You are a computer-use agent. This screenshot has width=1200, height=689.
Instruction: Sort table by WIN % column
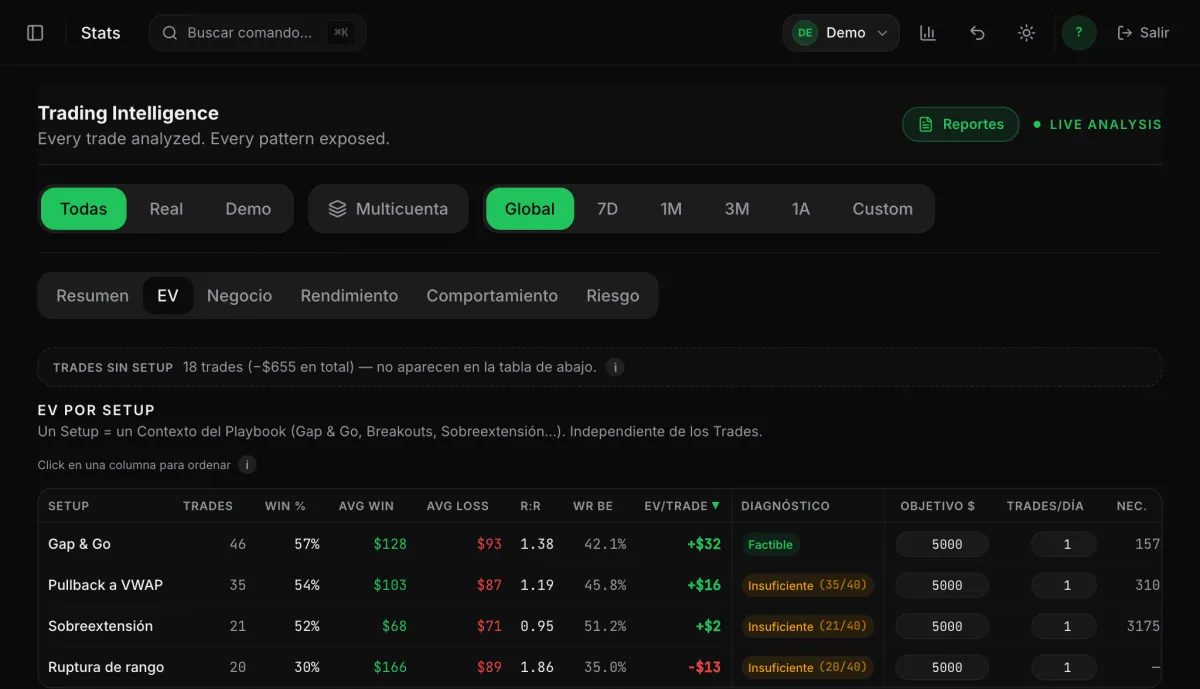[x=285, y=506]
